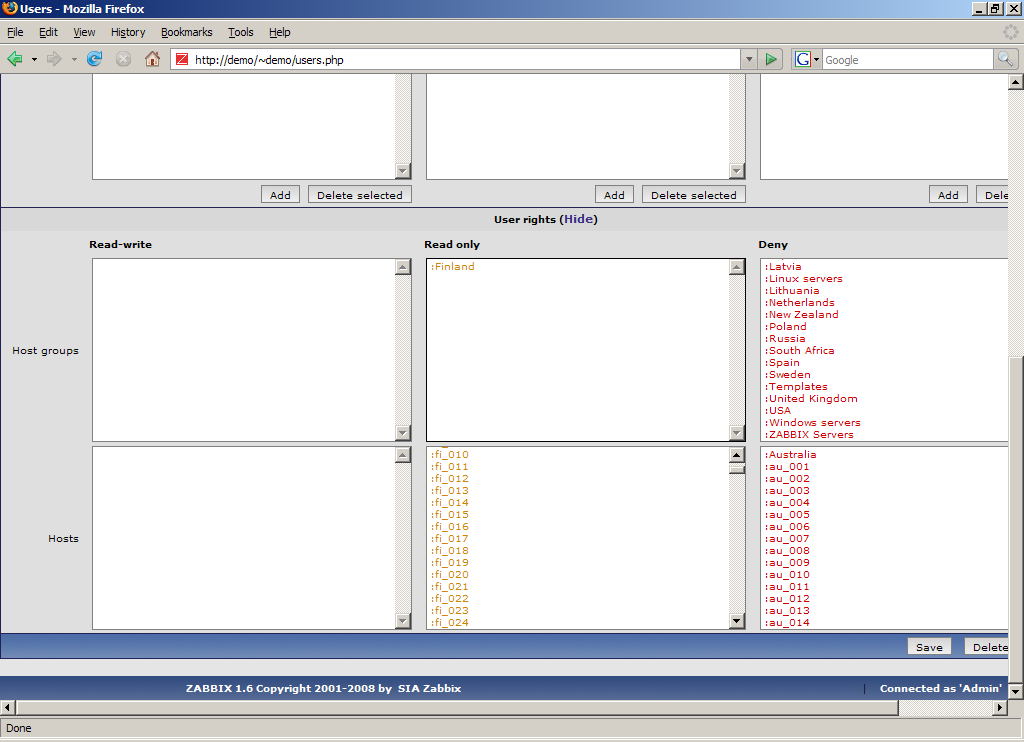Click the Delete button beside Save
Viewport: 1024px width, 742px height.
[x=987, y=647]
